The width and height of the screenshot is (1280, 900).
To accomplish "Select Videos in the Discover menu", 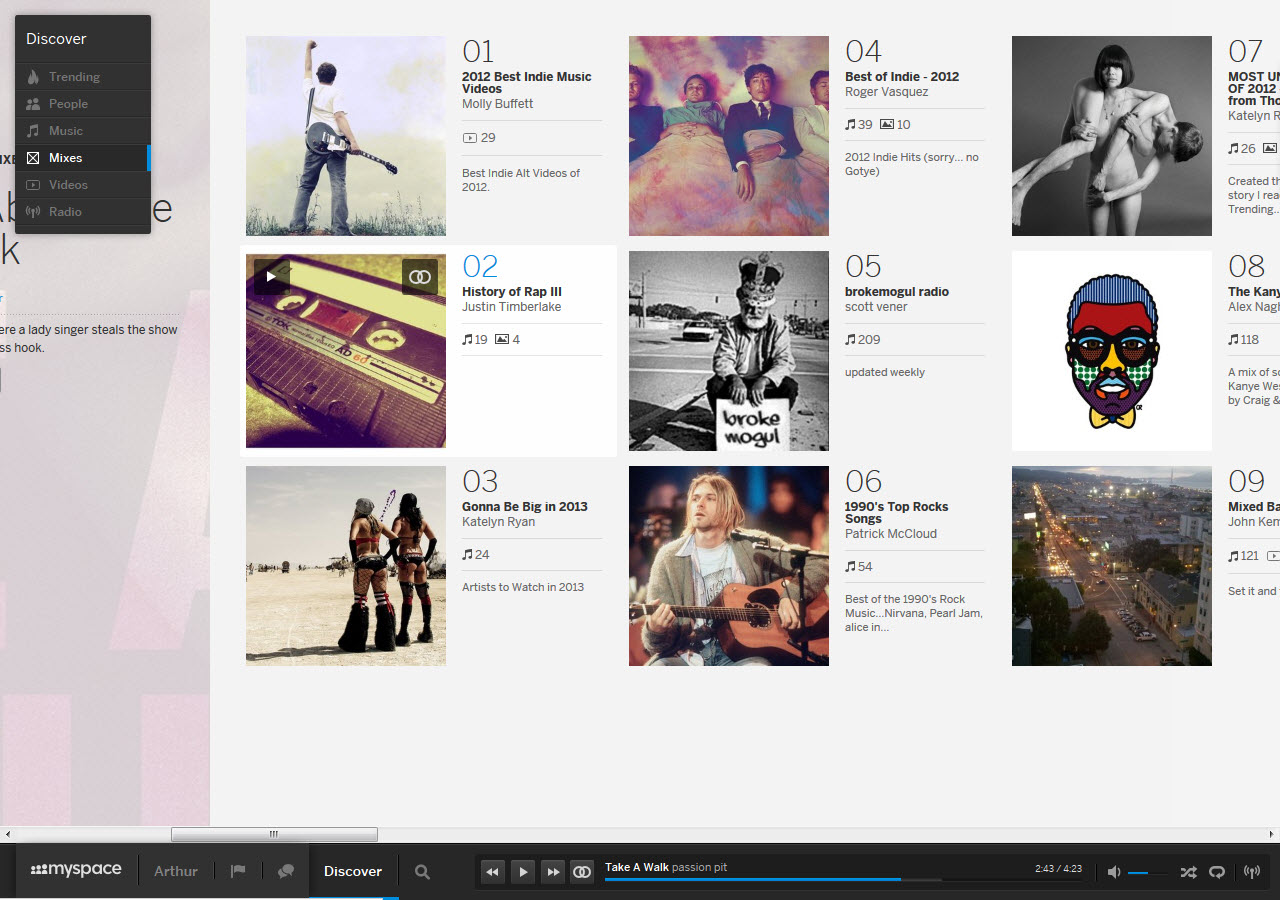I will [x=68, y=185].
